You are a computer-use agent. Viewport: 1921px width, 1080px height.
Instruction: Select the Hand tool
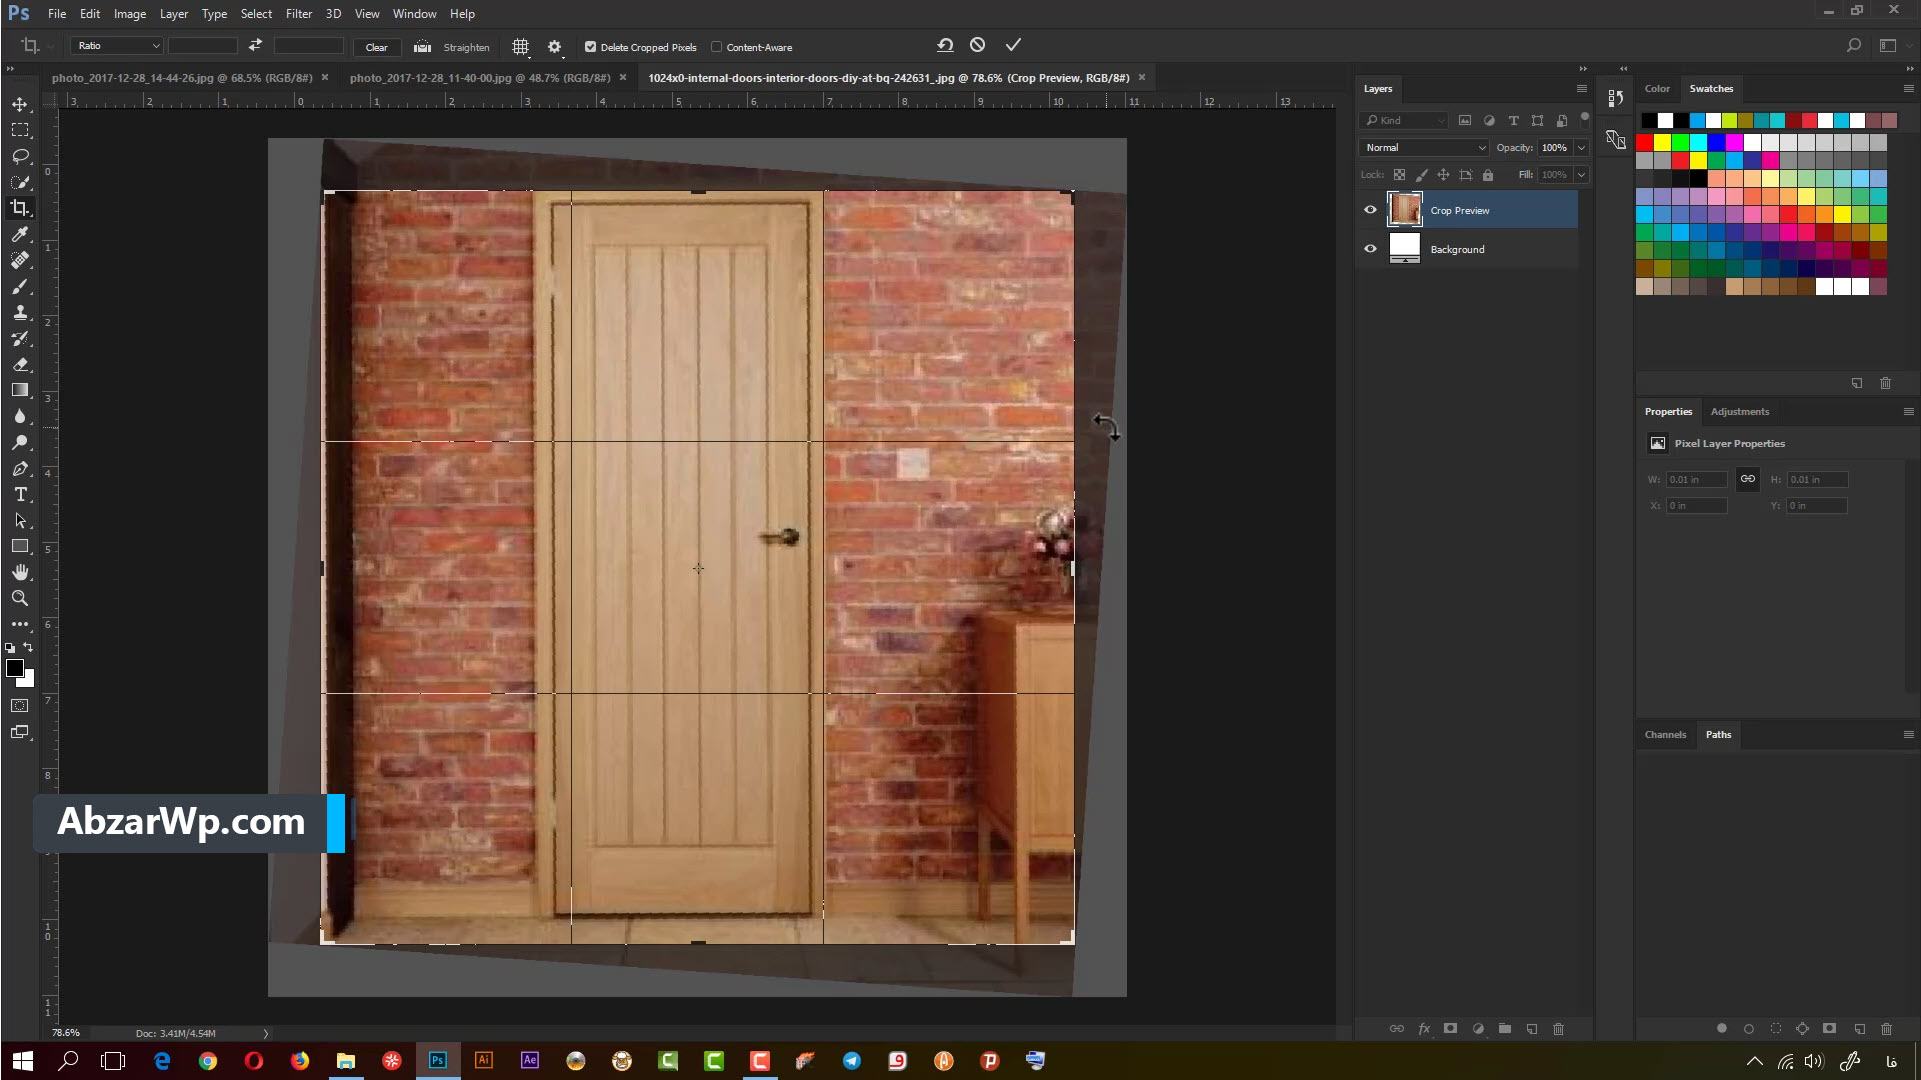tap(20, 572)
